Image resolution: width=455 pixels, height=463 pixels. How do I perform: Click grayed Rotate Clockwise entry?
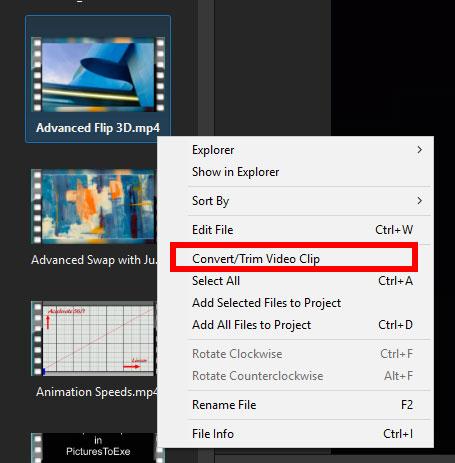(295, 354)
